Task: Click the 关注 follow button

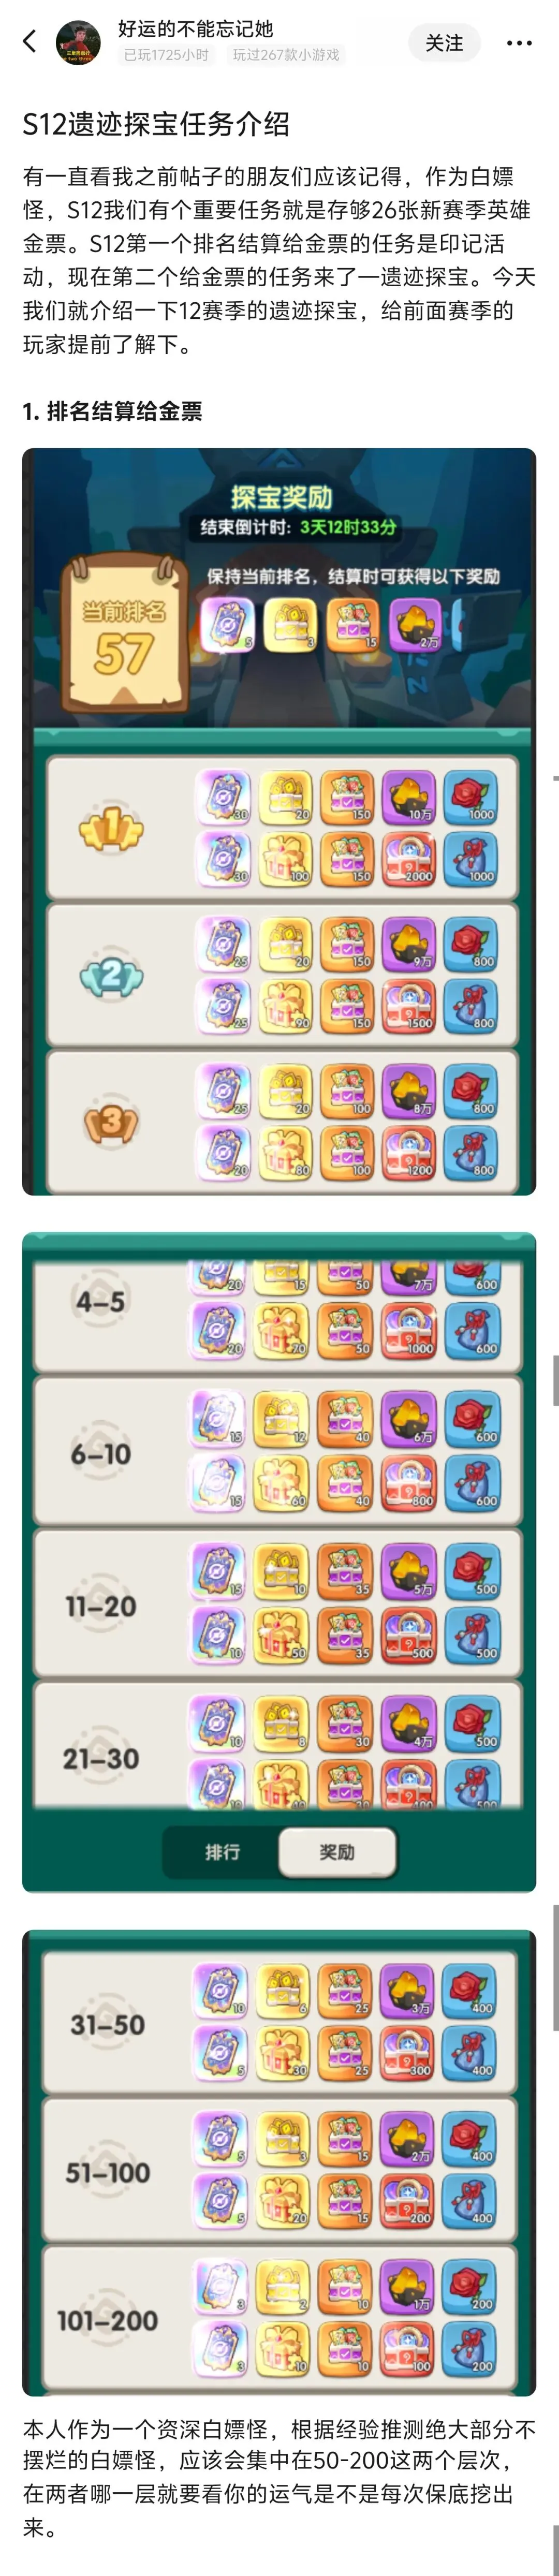Action: tap(444, 43)
